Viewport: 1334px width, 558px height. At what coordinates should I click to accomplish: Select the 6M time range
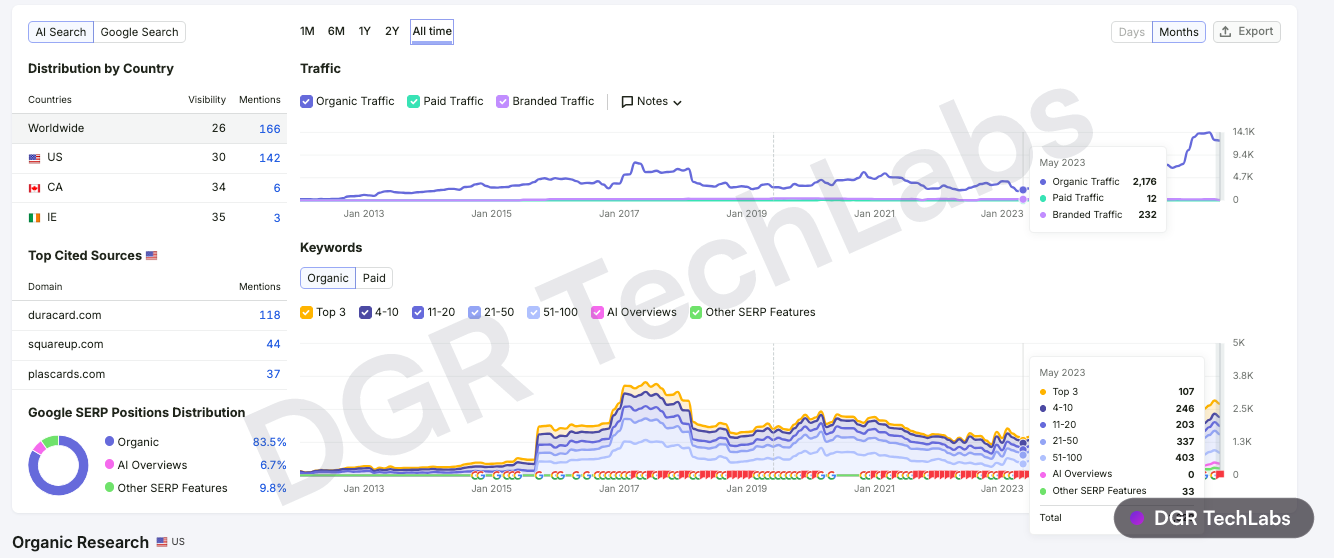click(x=336, y=31)
